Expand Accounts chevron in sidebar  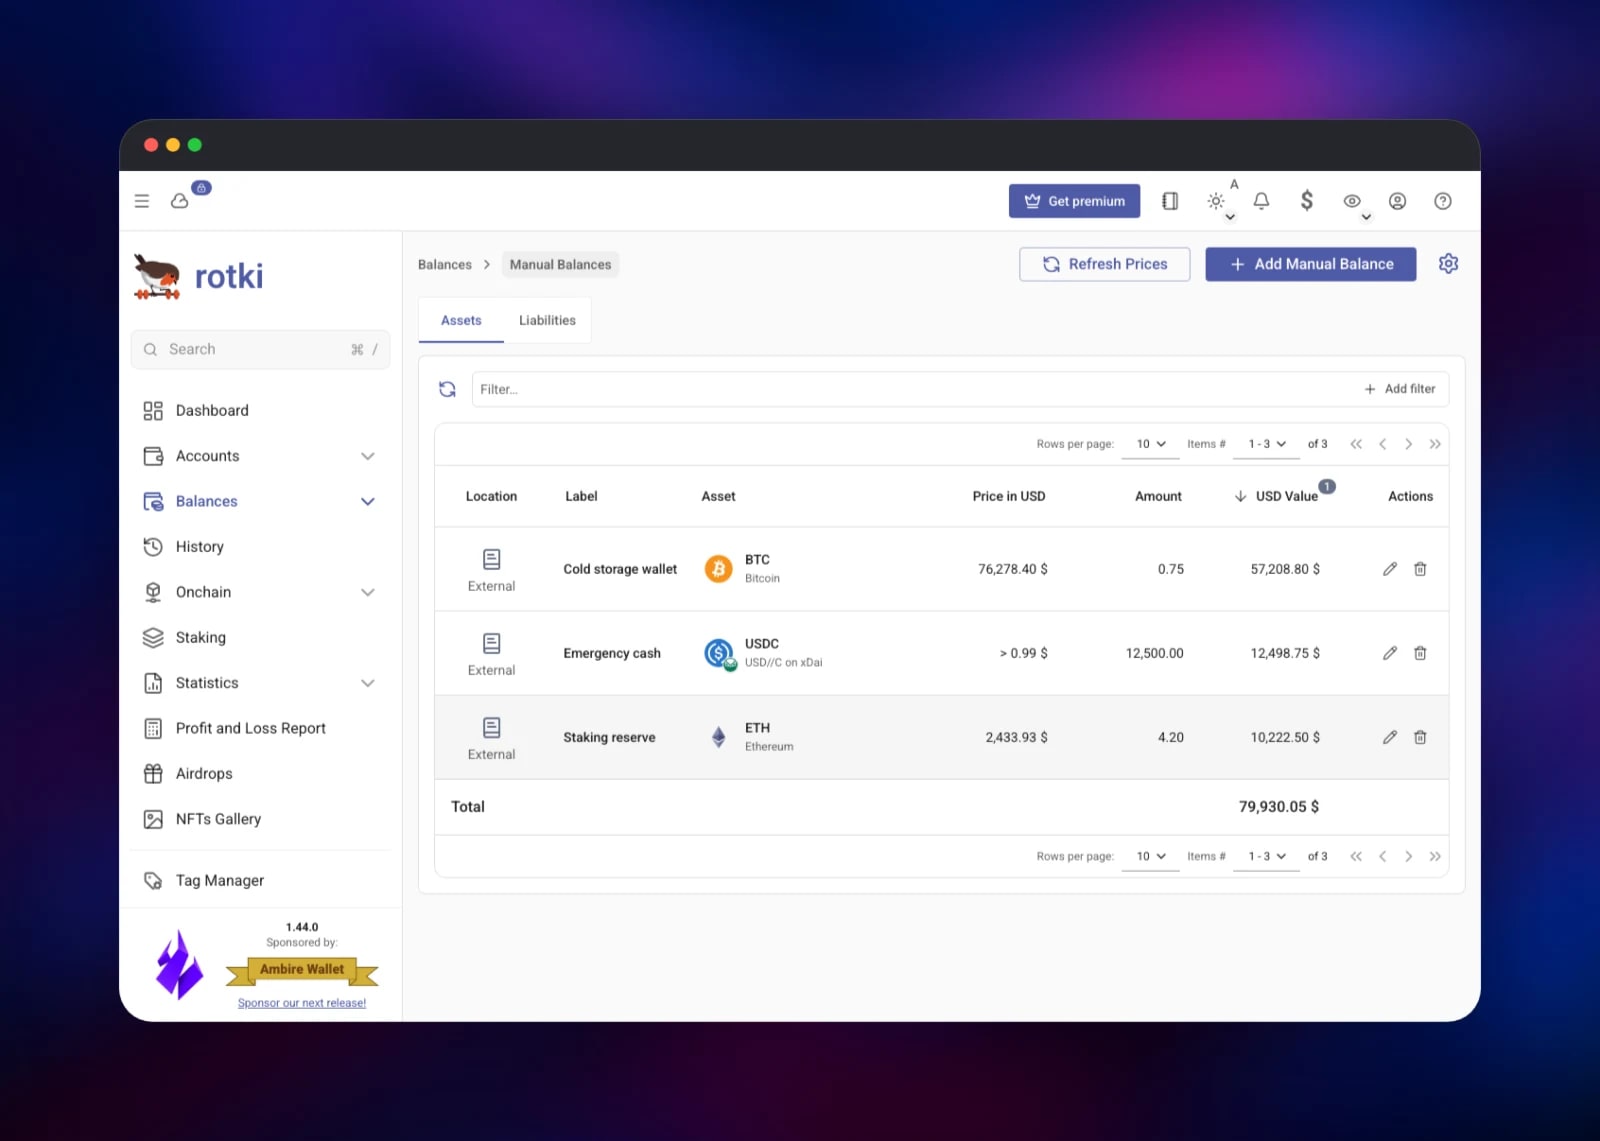(x=368, y=456)
